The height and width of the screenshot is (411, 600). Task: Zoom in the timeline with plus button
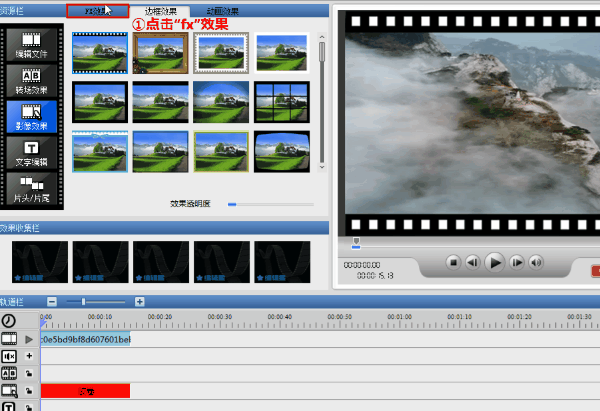tap(140, 302)
